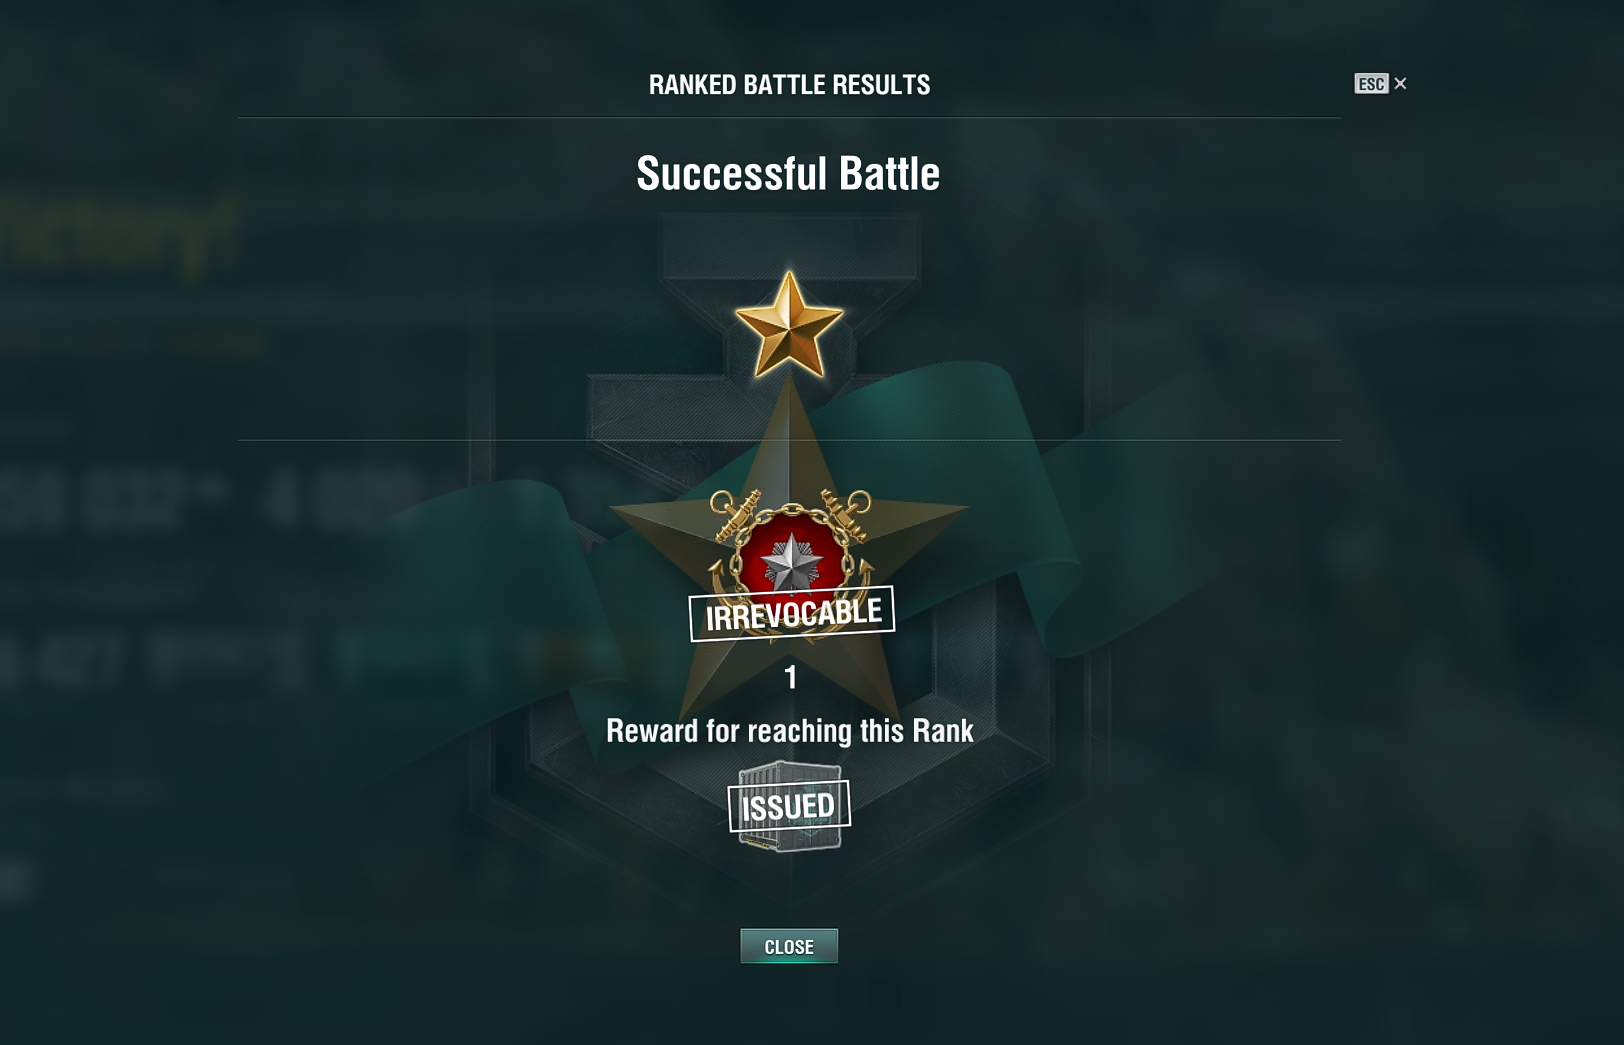
Task: Click the ESC key badge
Action: click(x=1371, y=84)
